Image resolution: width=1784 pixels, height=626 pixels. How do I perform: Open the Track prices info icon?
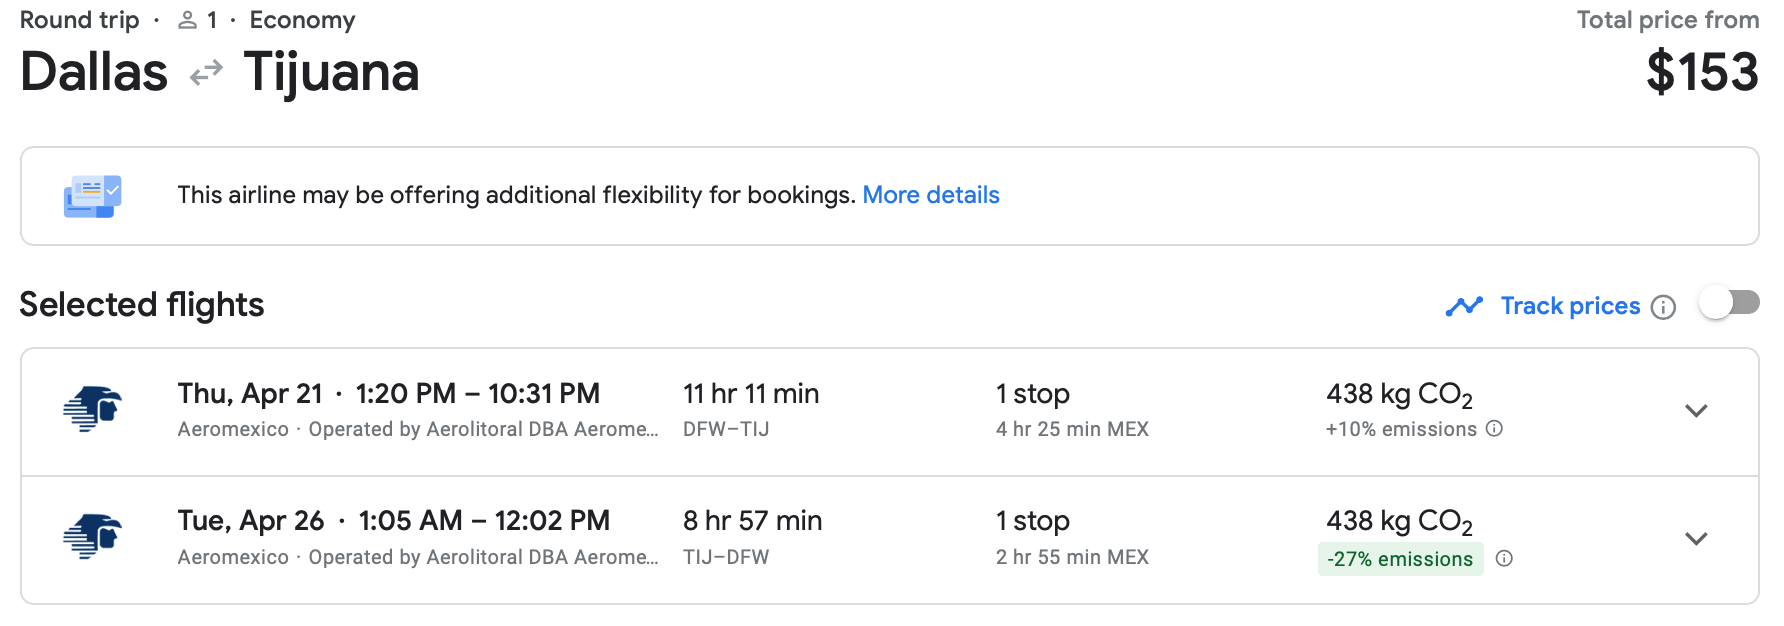(x=1663, y=307)
